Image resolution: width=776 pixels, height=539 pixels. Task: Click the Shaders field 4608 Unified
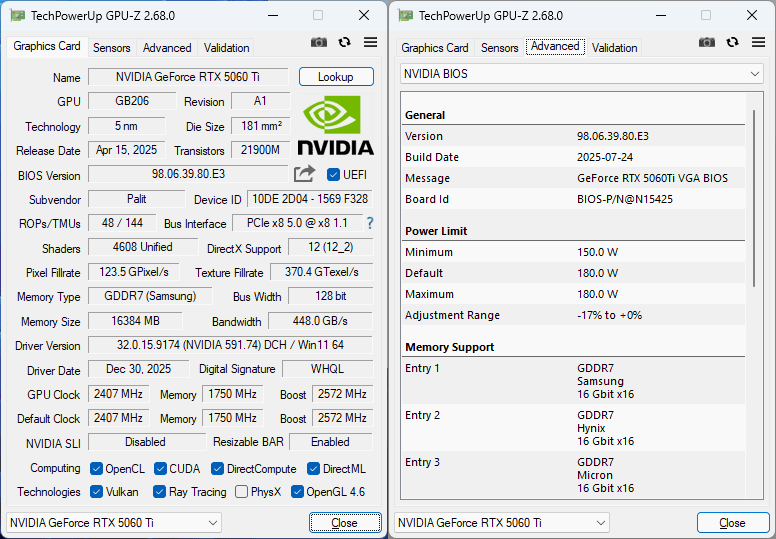click(x=143, y=247)
